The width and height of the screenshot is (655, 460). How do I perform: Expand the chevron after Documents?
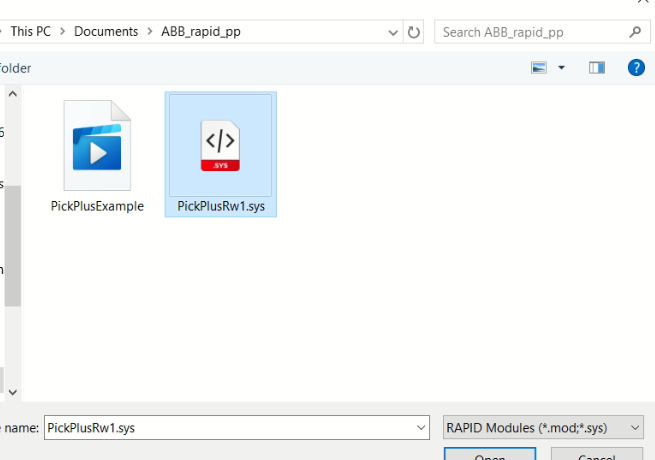pyautogui.click(x=150, y=31)
